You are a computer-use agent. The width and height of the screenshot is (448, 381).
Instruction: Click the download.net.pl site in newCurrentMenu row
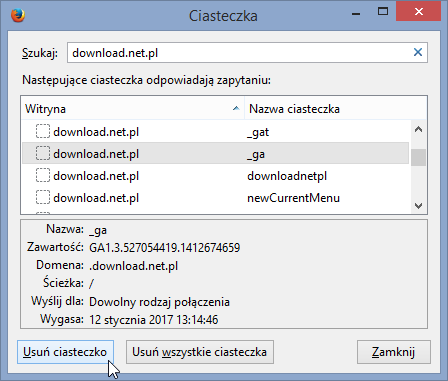click(x=96, y=198)
